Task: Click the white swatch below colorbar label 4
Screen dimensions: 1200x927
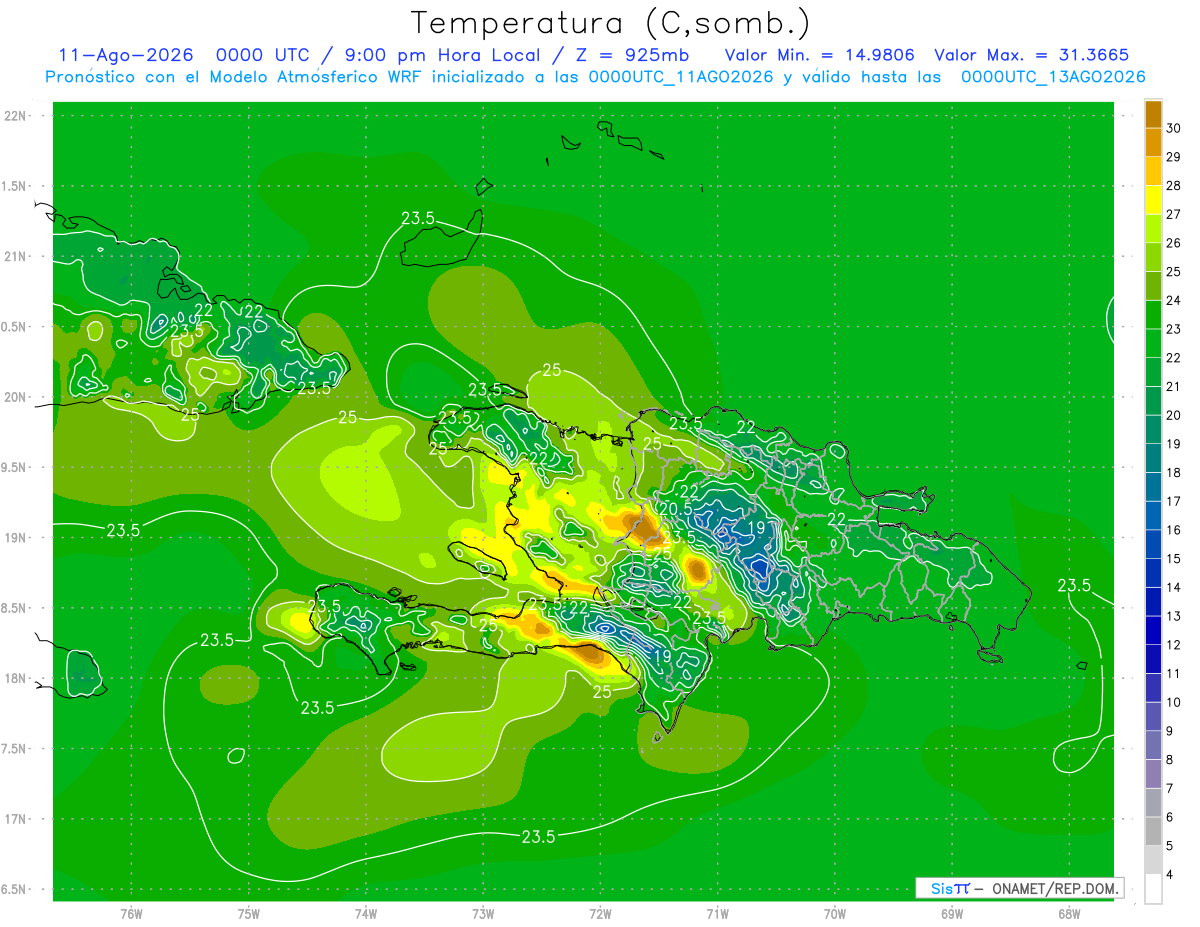Action: pyautogui.click(x=1153, y=889)
